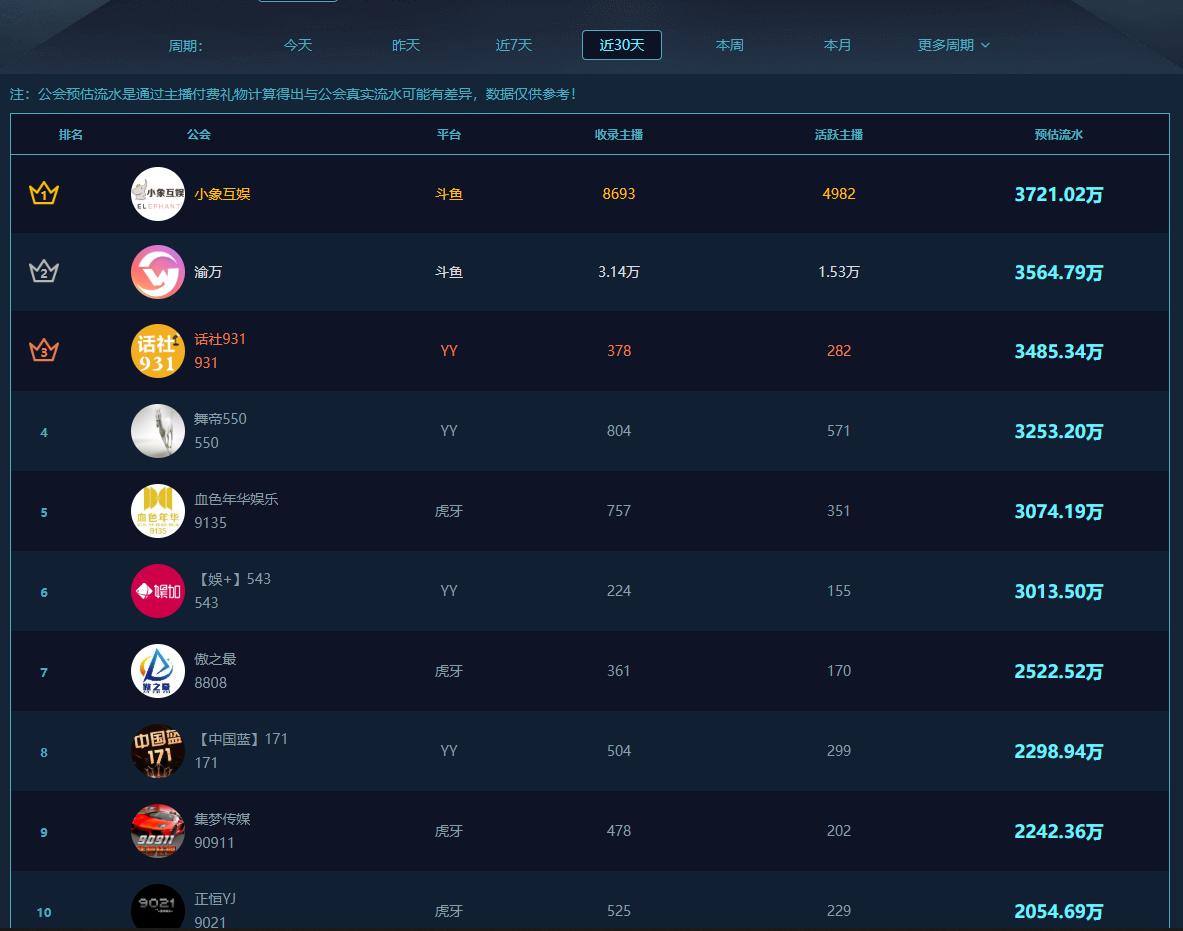Switch to the 近7天 period
Image resolution: width=1183 pixels, height=931 pixels.
(x=514, y=45)
